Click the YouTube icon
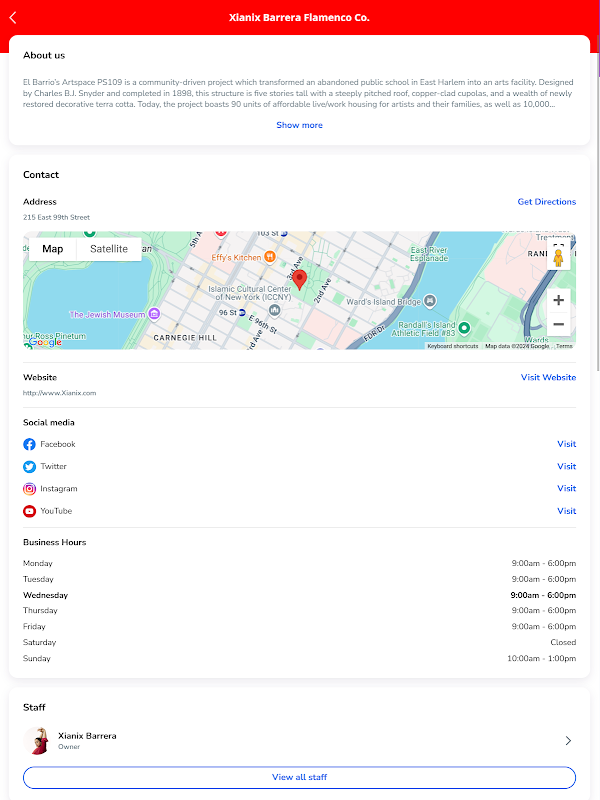600x800 pixels. pos(30,511)
